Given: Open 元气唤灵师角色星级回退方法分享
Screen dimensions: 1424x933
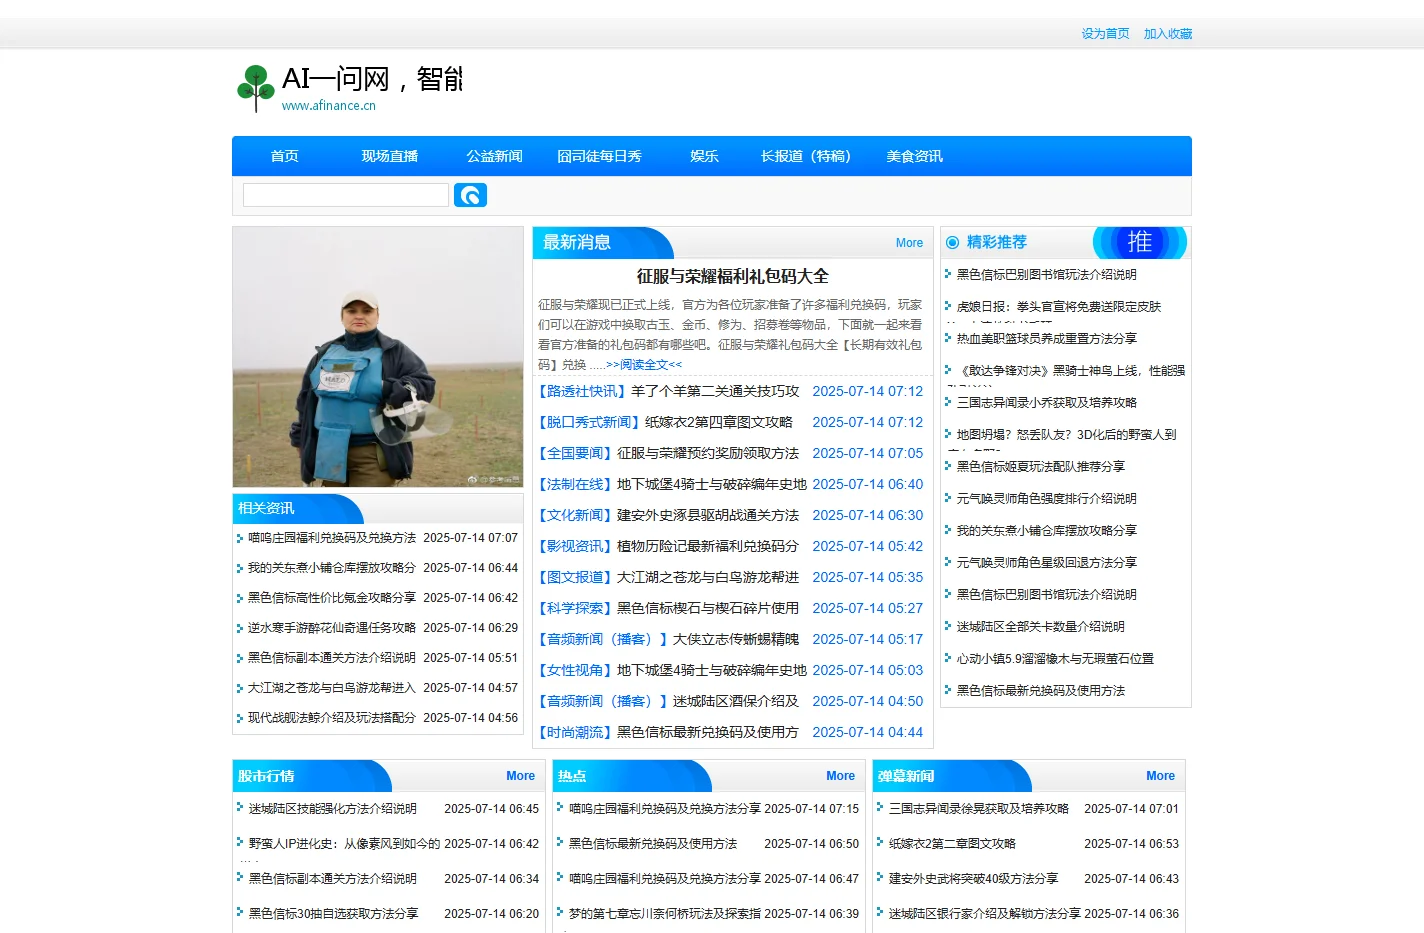Looking at the screenshot, I should tap(1047, 563).
